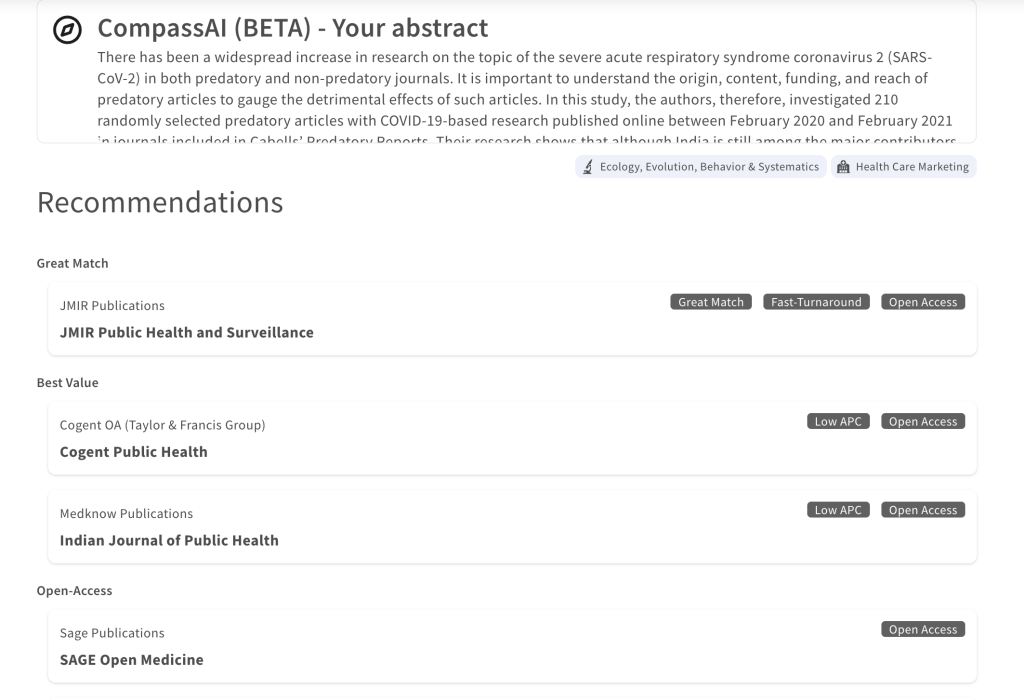
Task: Select the Ecology, Evolution, Behavior & Systematics tag
Action: (x=700, y=166)
